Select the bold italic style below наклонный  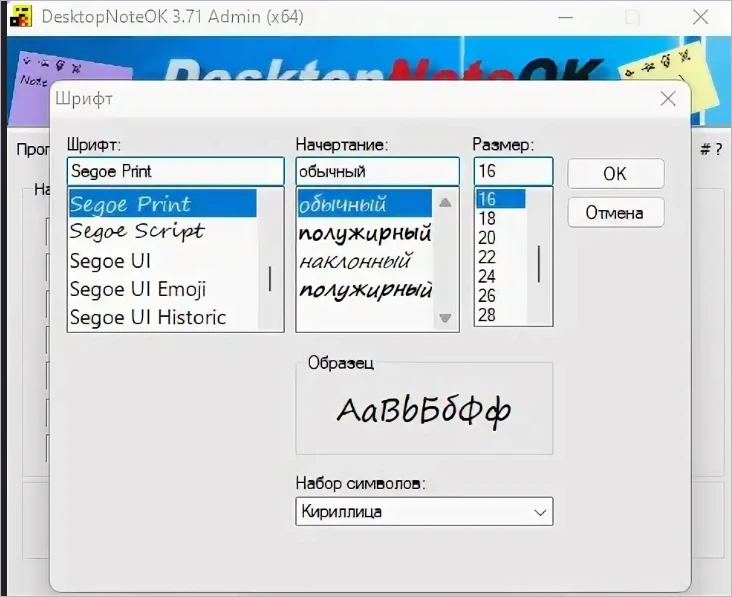point(365,289)
